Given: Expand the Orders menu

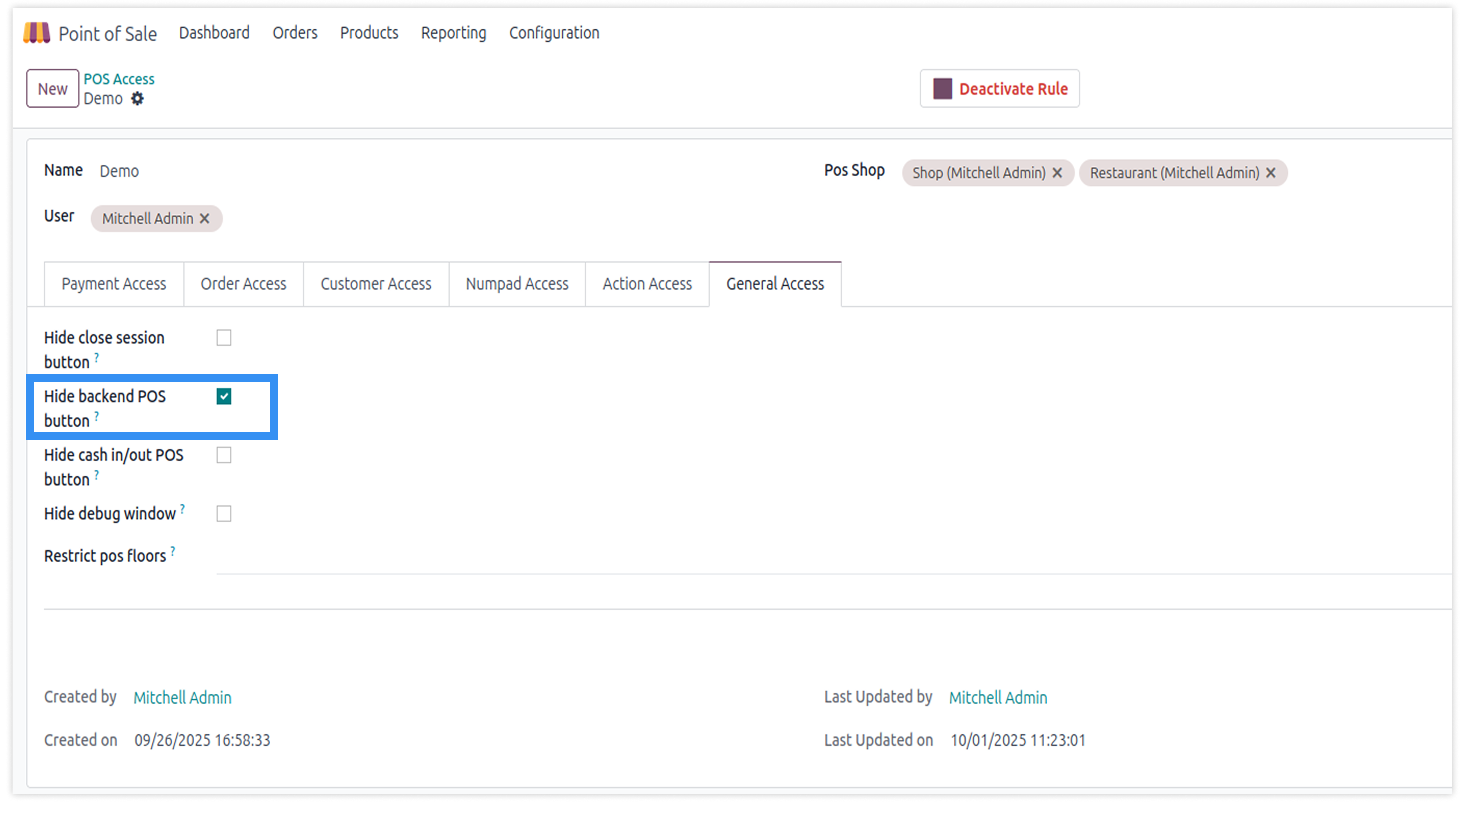Looking at the screenshot, I should coord(295,33).
